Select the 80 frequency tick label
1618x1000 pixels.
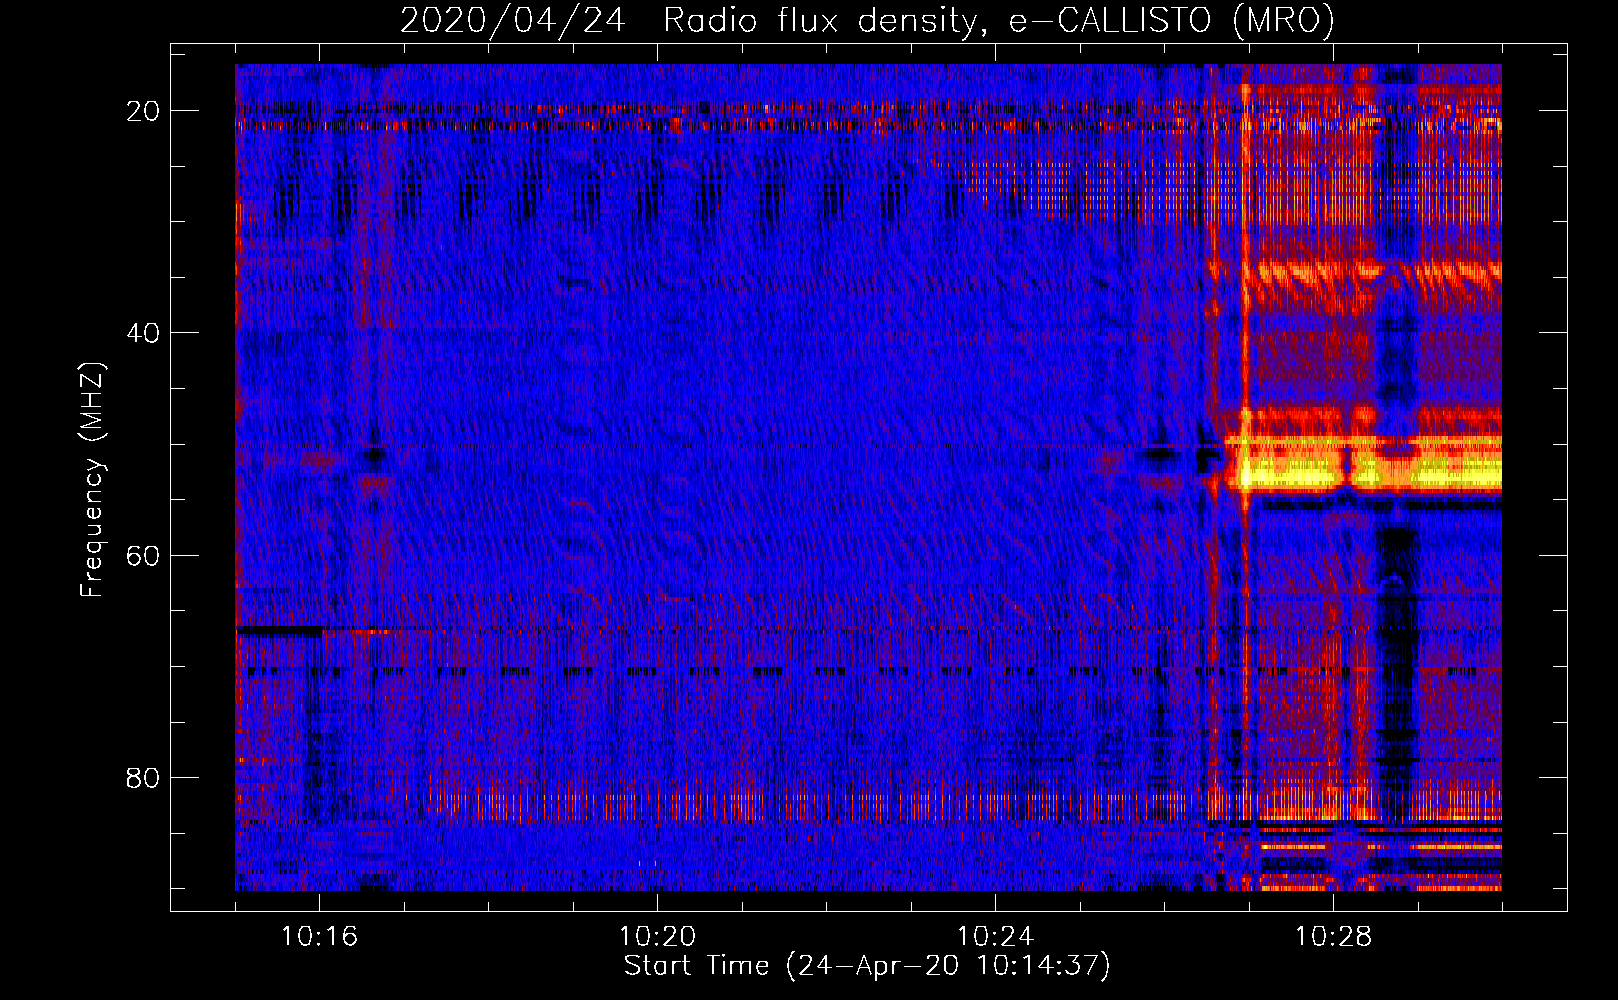(144, 777)
